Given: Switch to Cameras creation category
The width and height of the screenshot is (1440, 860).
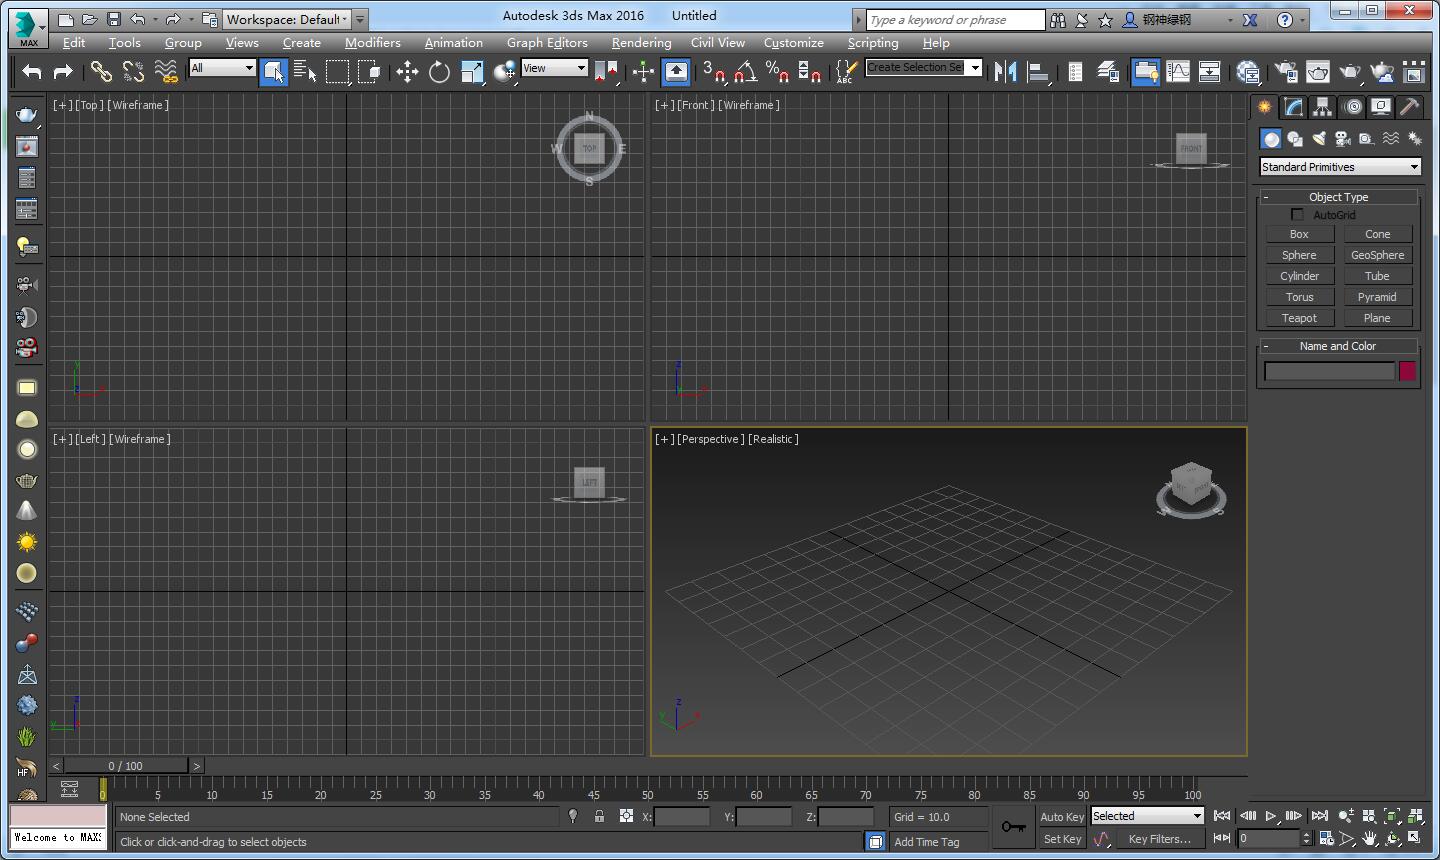Looking at the screenshot, I should (1343, 139).
